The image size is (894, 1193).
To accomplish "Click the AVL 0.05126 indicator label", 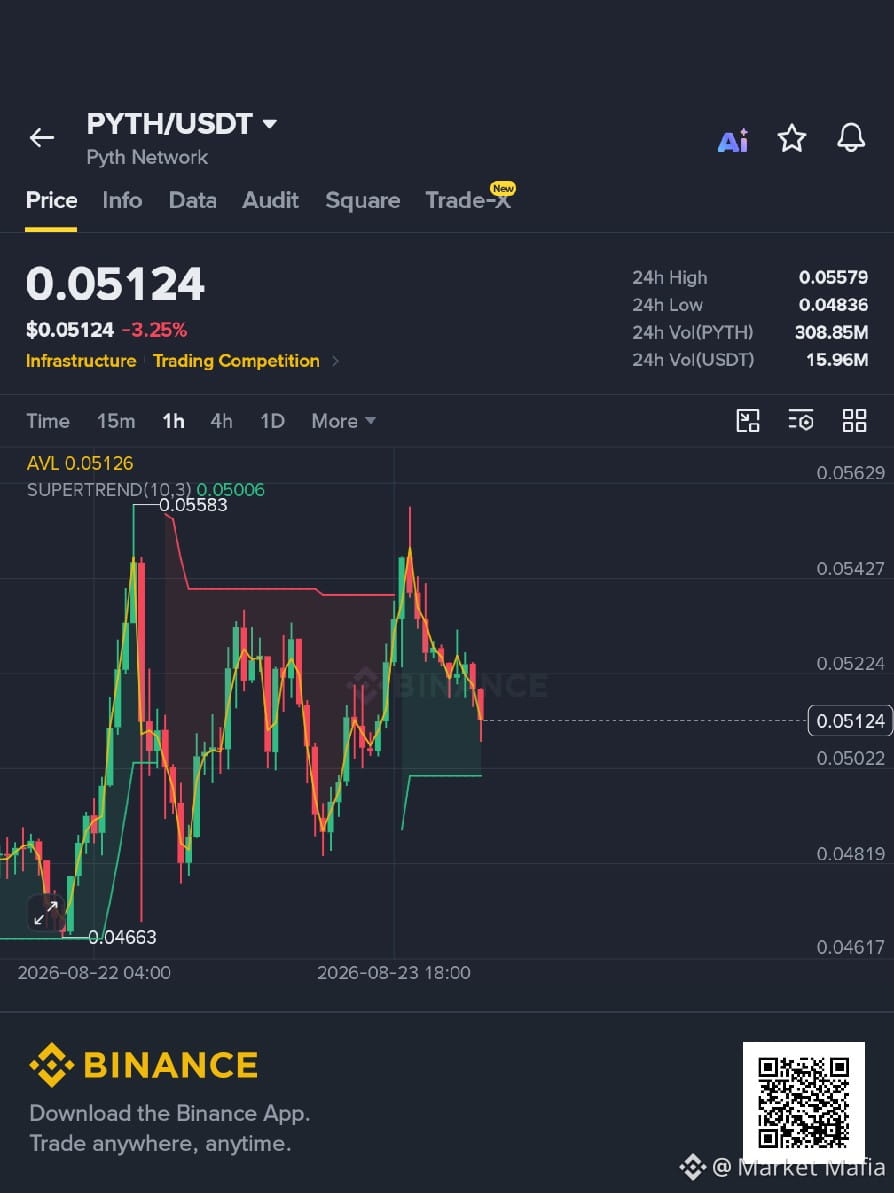I will coord(80,463).
